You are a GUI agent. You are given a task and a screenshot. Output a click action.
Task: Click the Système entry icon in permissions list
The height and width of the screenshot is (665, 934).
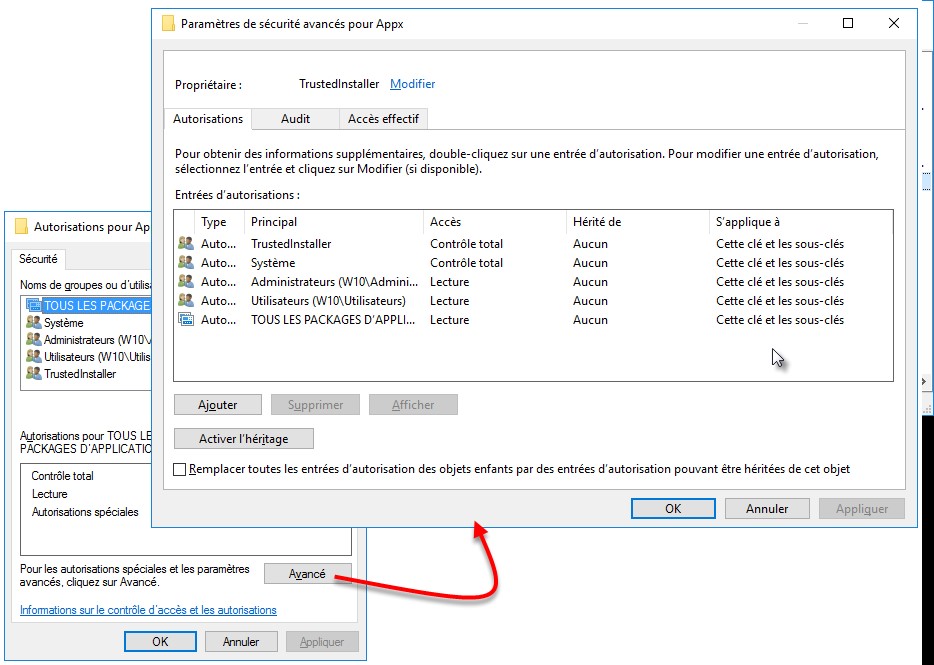[x=186, y=263]
